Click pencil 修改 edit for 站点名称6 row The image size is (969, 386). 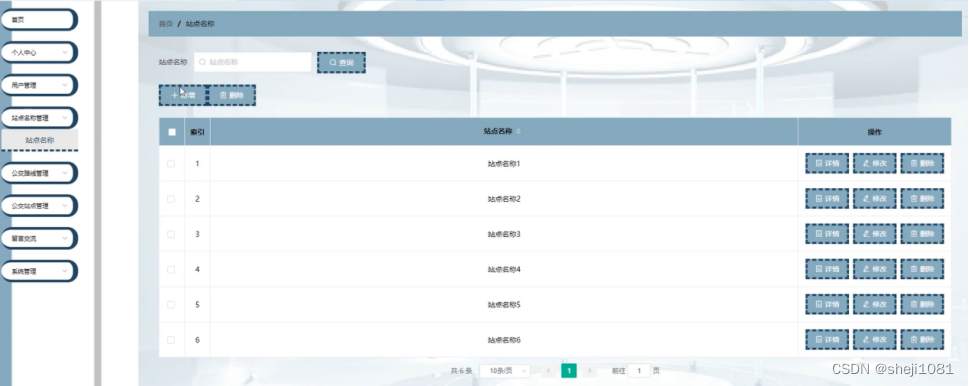pos(874,339)
